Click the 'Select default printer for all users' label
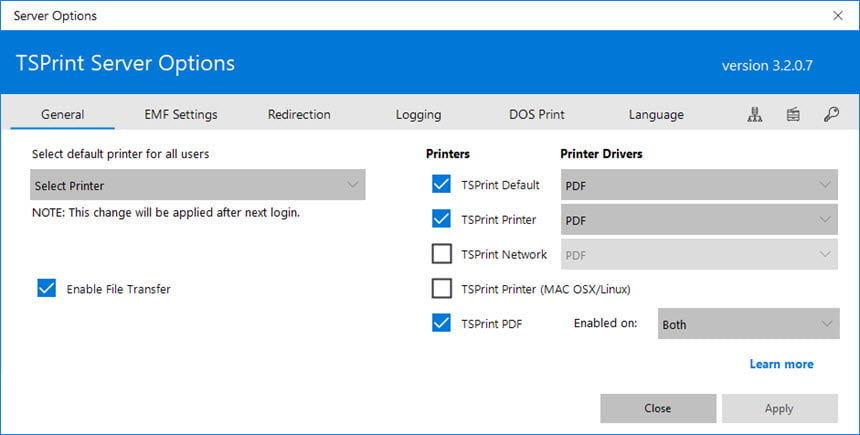This screenshot has width=860, height=435. pos(120,154)
